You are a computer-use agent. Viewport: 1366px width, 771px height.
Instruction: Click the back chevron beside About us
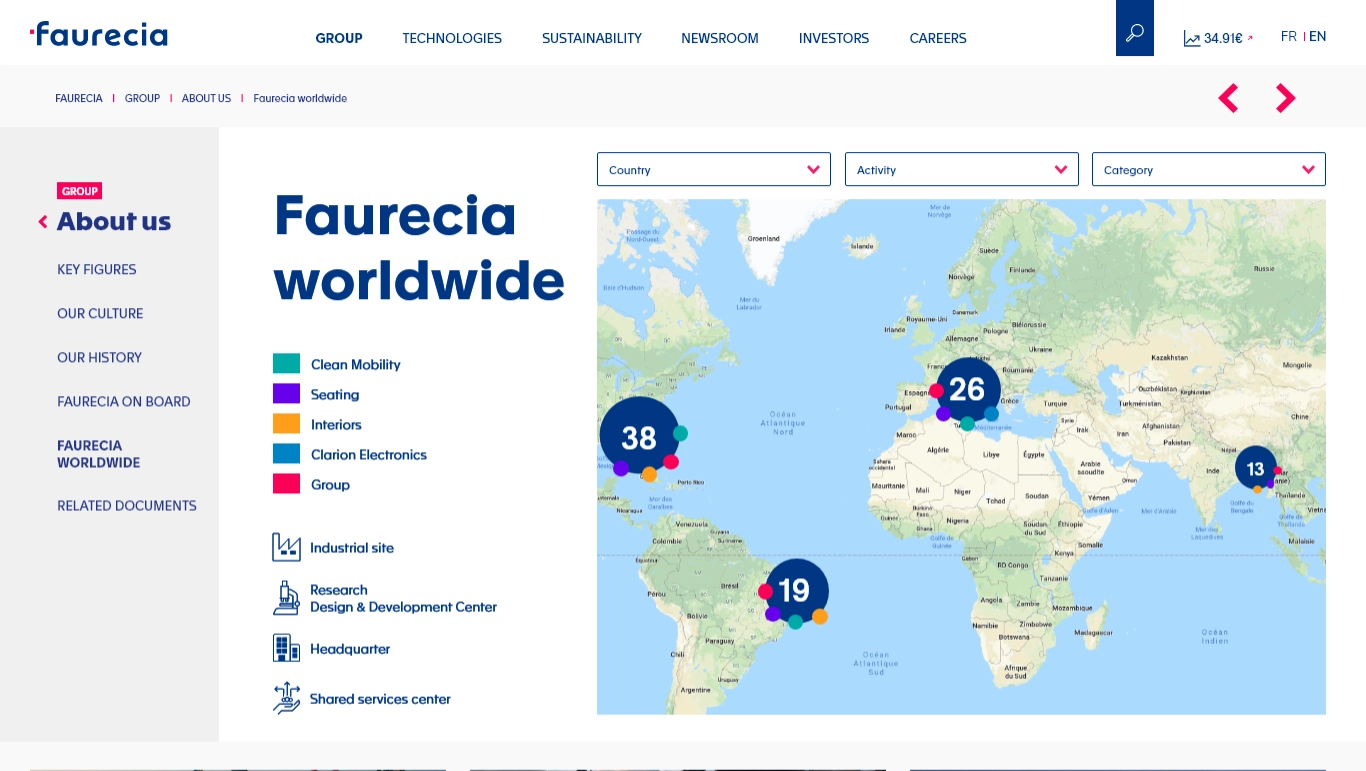(x=43, y=222)
